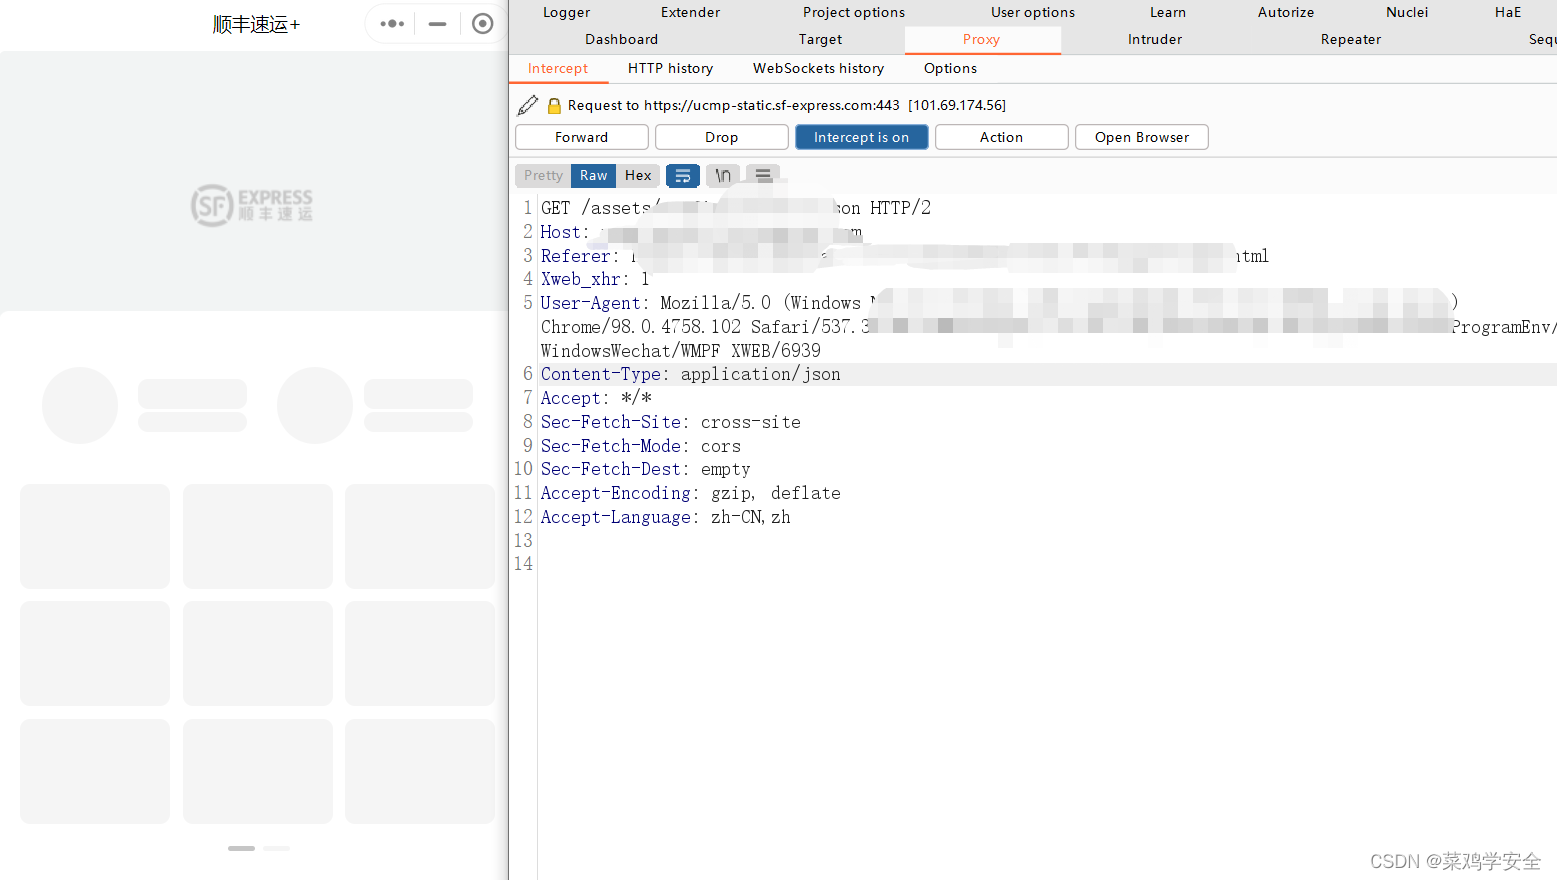Viewport: 1557px width, 880px height.
Task: Click the request target URL text
Action: (787, 105)
